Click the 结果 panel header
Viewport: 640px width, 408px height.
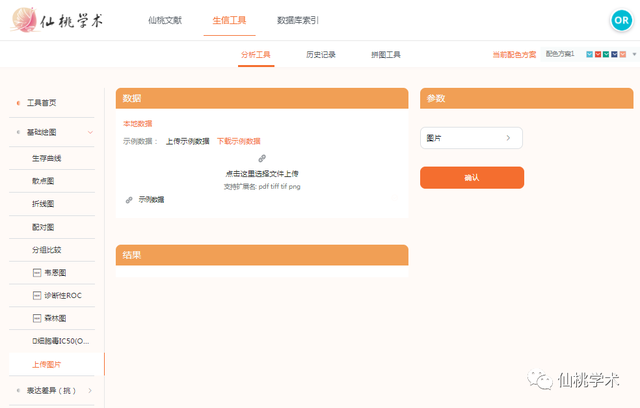[262, 255]
